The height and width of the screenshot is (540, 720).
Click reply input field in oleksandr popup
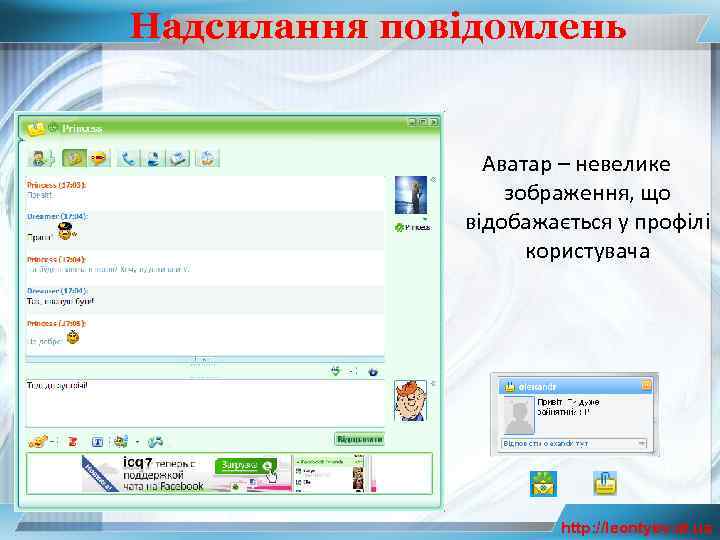(x=574, y=444)
